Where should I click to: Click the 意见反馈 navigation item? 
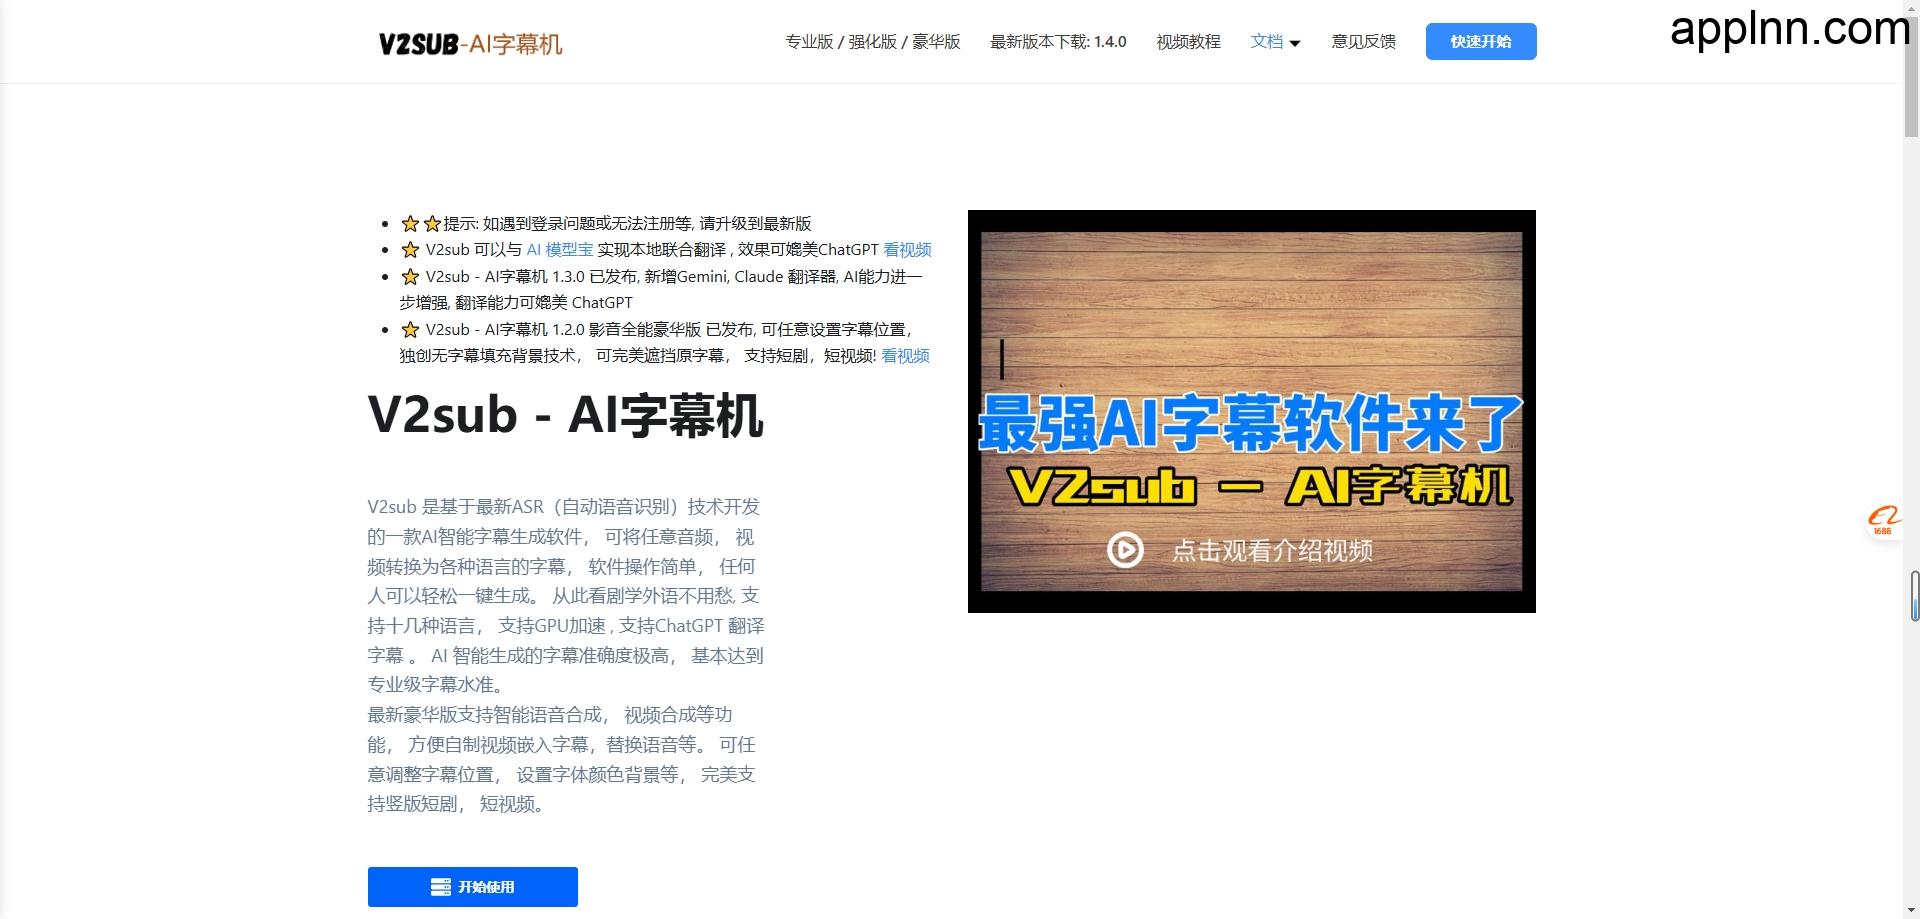click(x=1363, y=42)
